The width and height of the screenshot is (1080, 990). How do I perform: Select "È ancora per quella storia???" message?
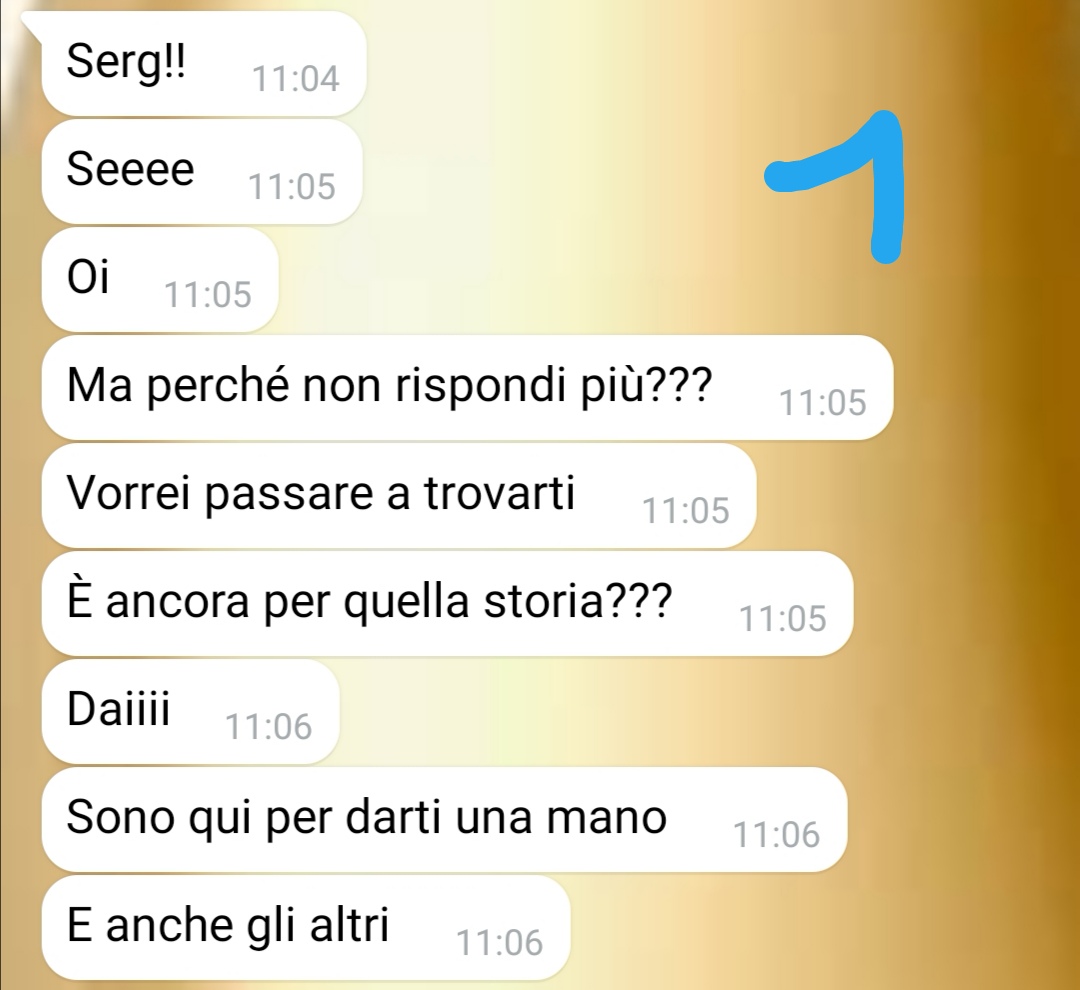(447, 604)
